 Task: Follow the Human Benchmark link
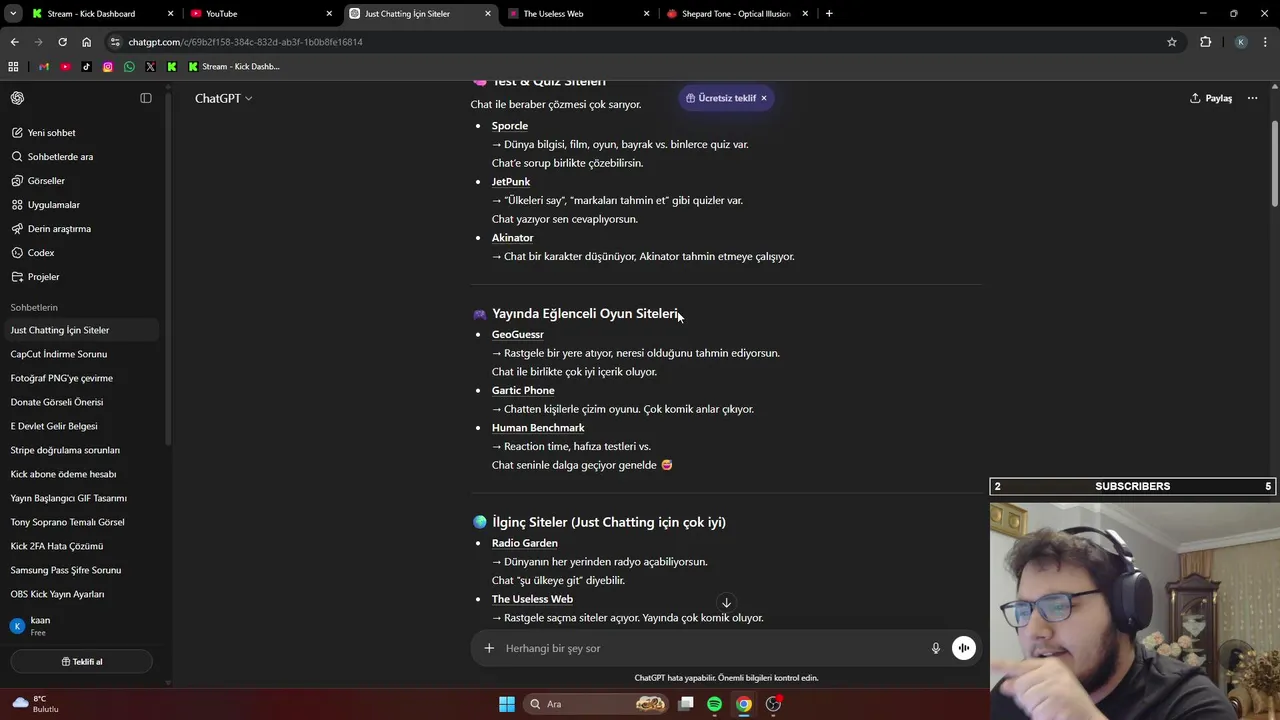(x=538, y=428)
